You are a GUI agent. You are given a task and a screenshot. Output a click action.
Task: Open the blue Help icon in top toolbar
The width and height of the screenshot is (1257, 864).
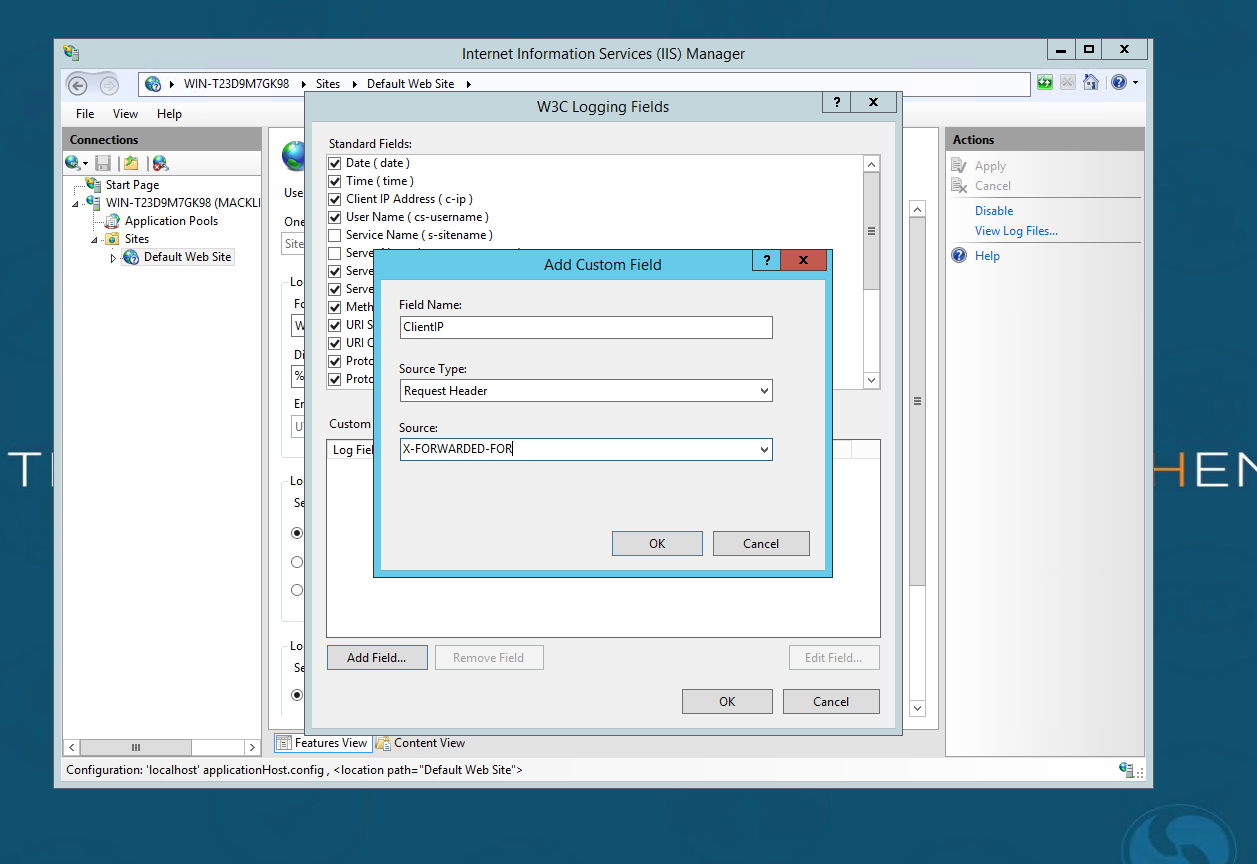coord(1118,83)
